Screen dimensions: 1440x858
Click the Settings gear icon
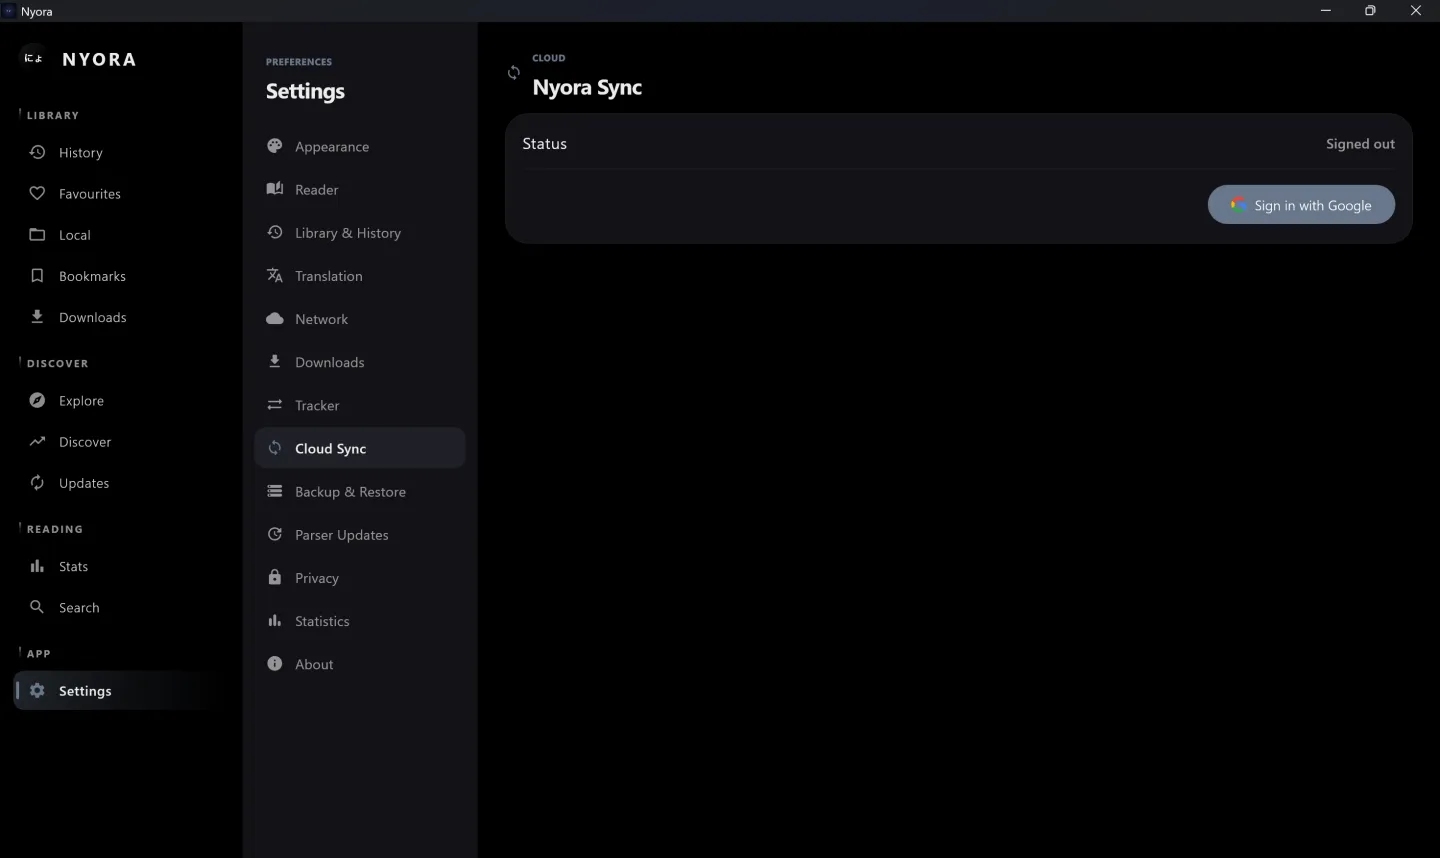click(37, 690)
